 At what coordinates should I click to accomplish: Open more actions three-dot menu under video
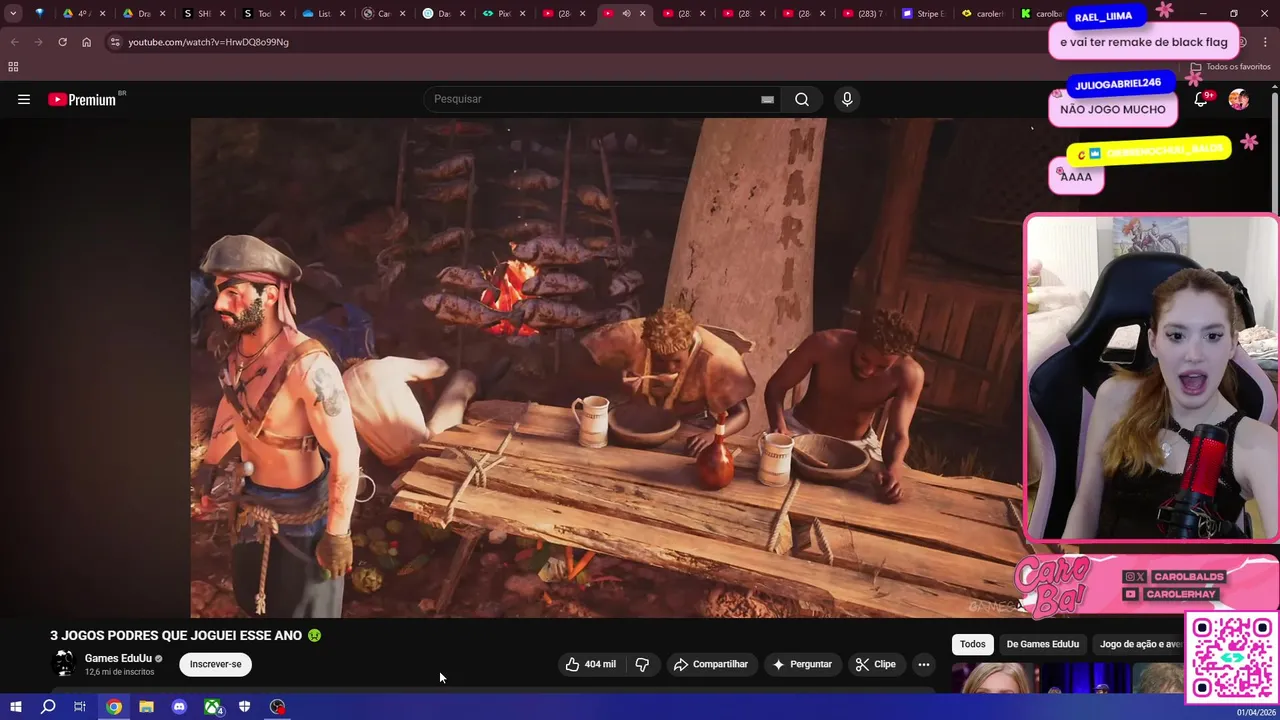click(x=924, y=664)
